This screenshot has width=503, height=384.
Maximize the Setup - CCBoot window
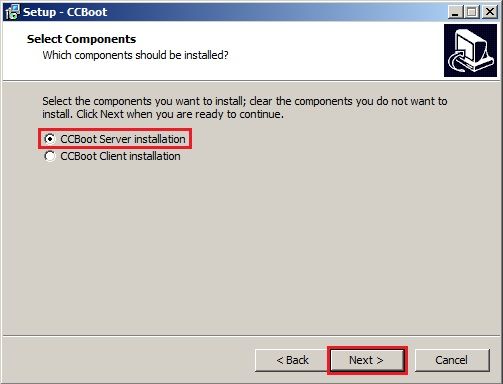(x=472, y=12)
